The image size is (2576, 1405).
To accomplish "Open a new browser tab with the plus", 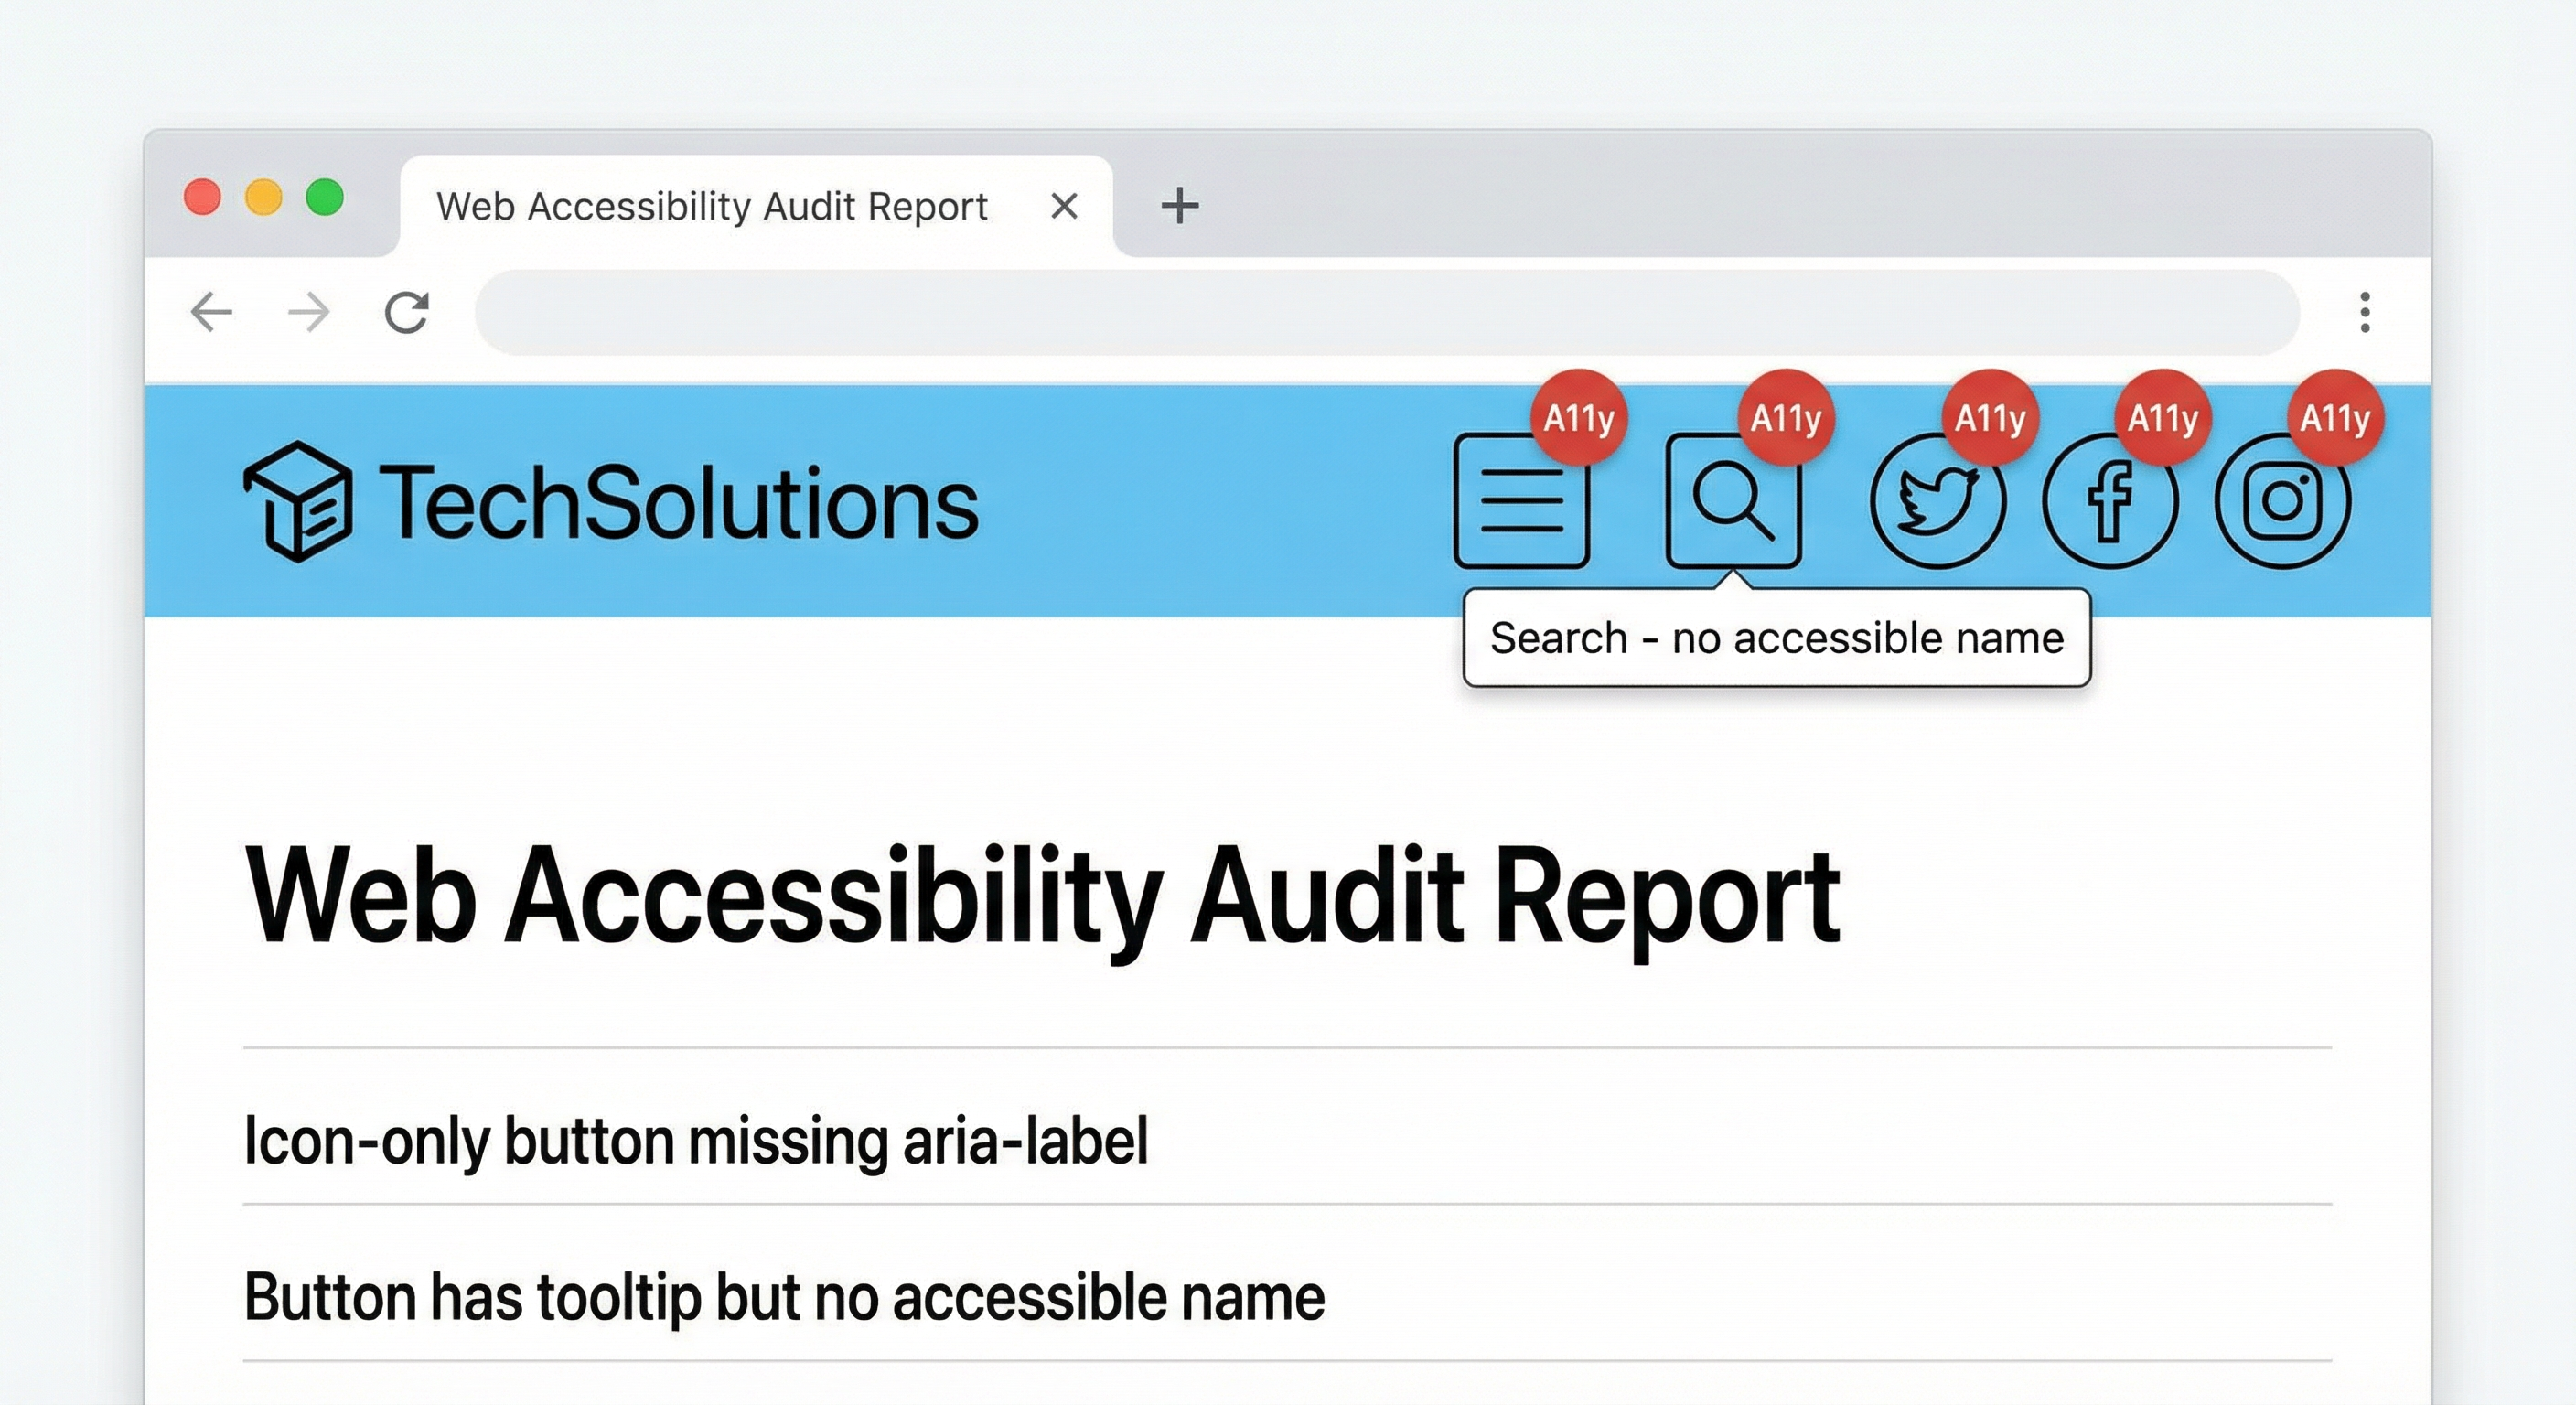I will click(1179, 205).
